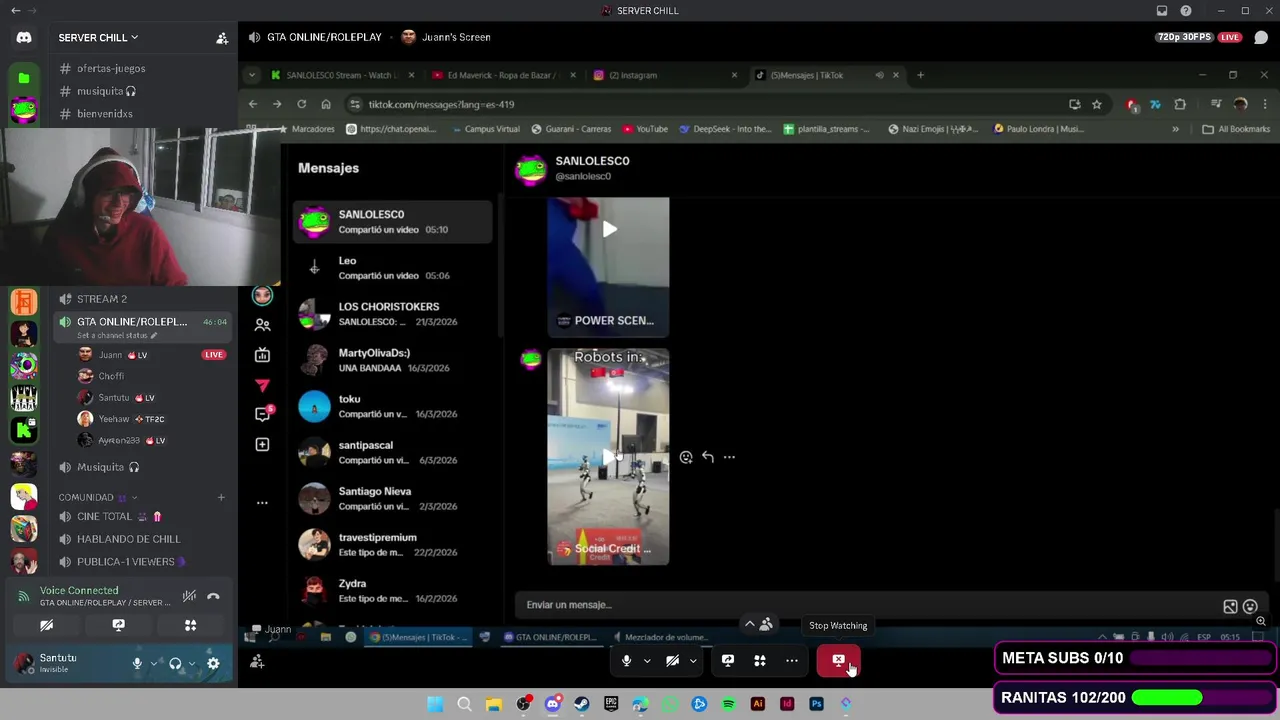Select the orange server icon in sidebar

pyautogui.click(x=24, y=301)
